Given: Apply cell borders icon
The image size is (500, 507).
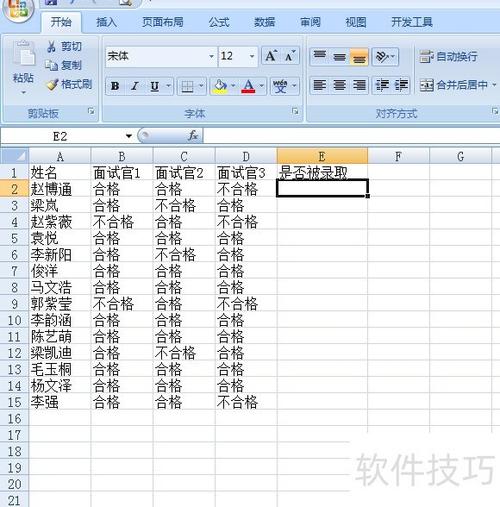Looking at the screenshot, I should (187, 87).
